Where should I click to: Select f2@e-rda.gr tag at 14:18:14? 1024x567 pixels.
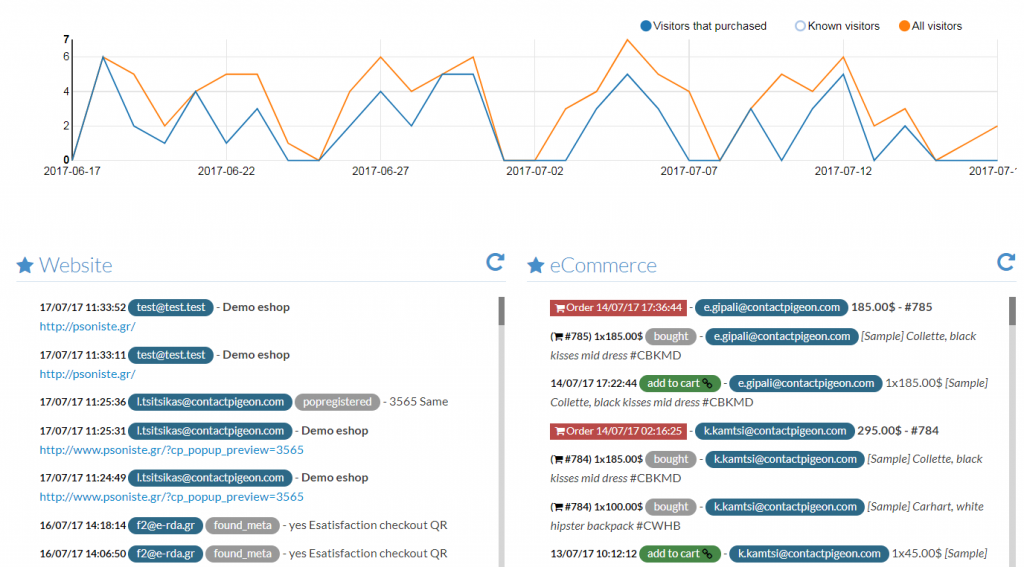165,525
